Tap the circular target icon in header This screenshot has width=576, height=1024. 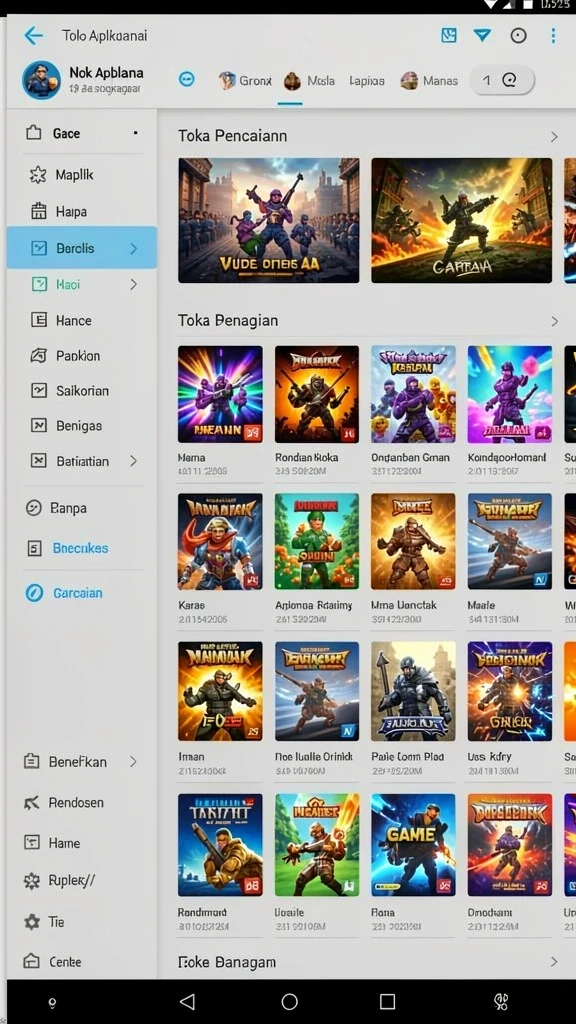[x=519, y=35]
